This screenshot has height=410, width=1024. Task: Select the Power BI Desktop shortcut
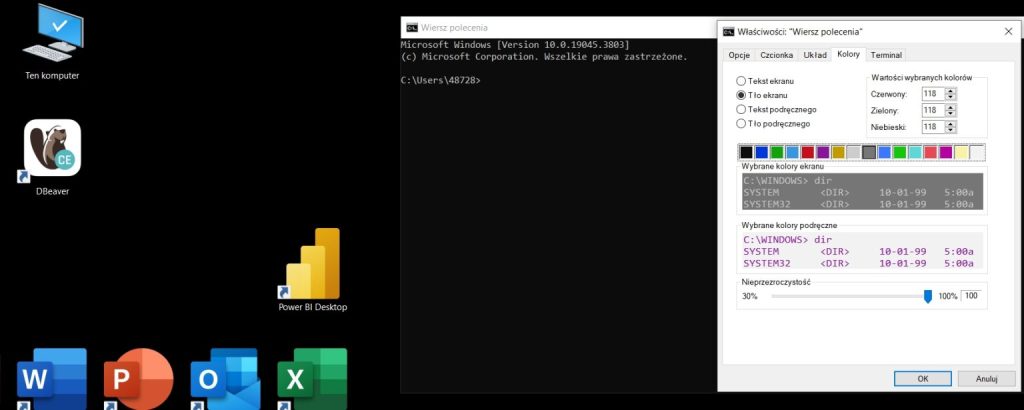point(313,270)
